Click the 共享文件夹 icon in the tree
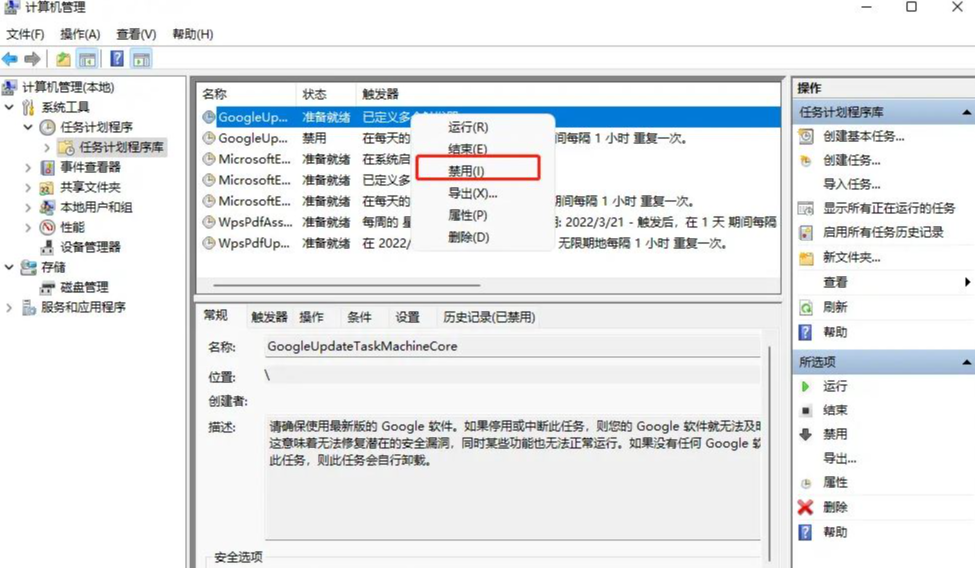 (x=47, y=187)
